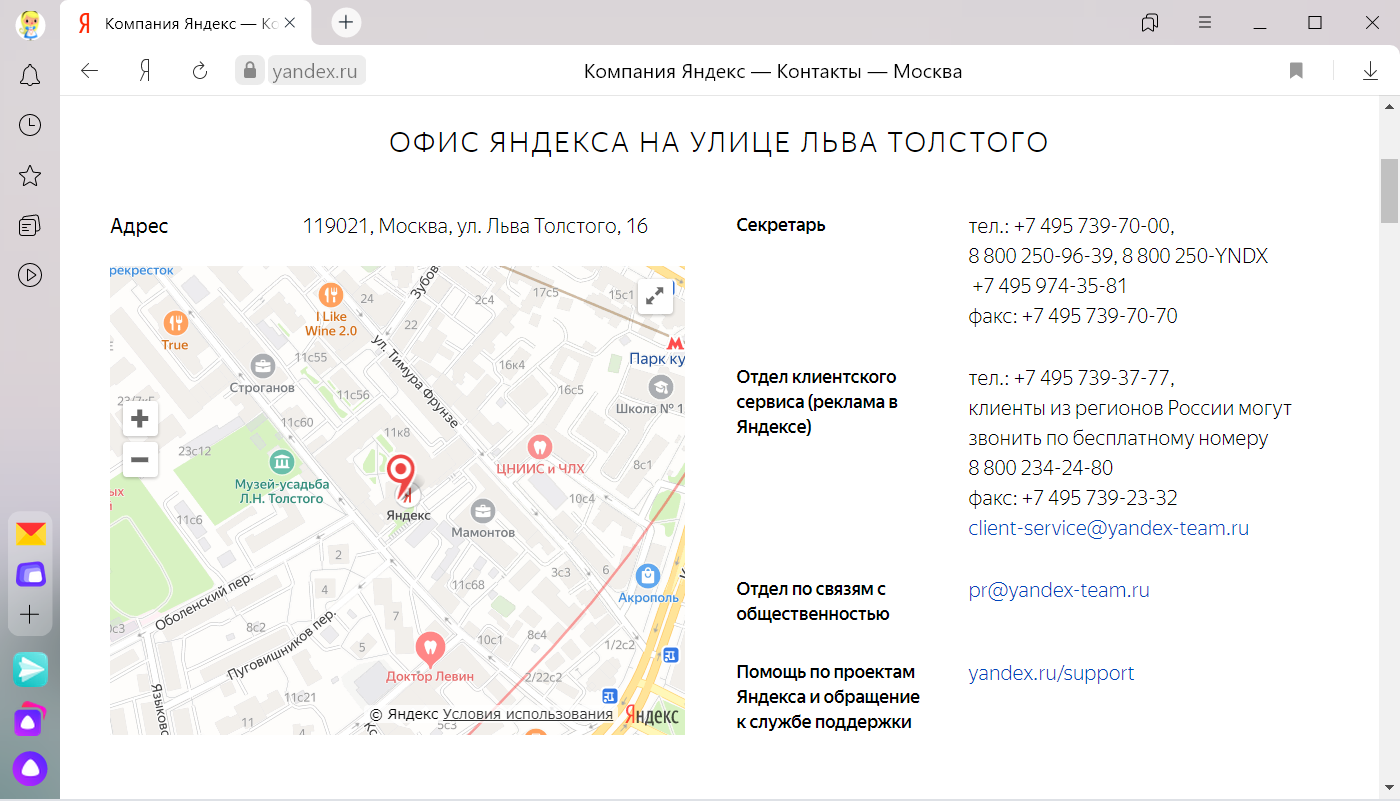
Task: Click the Яндекс logo on map
Action: pyautogui.click(x=652, y=716)
